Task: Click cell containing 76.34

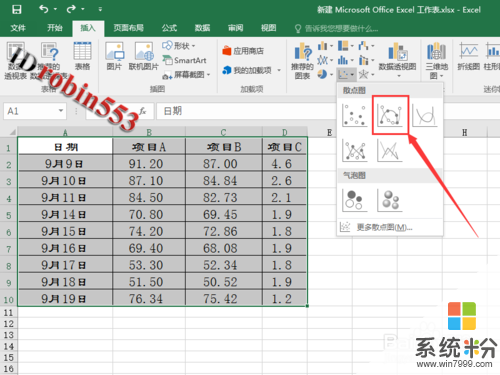Action: pyautogui.click(x=149, y=298)
